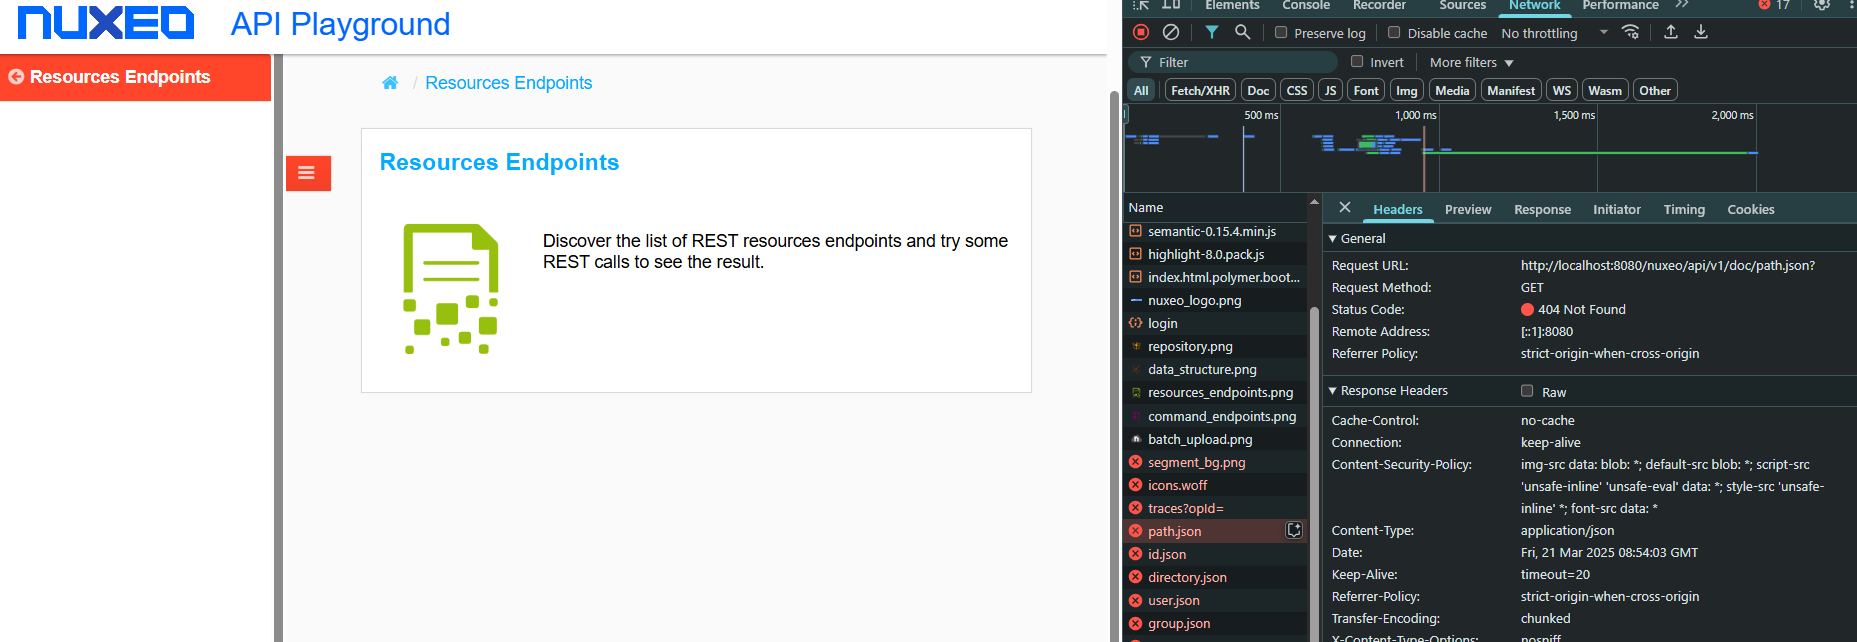Click the home icon in breadcrumb

tap(390, 83)
